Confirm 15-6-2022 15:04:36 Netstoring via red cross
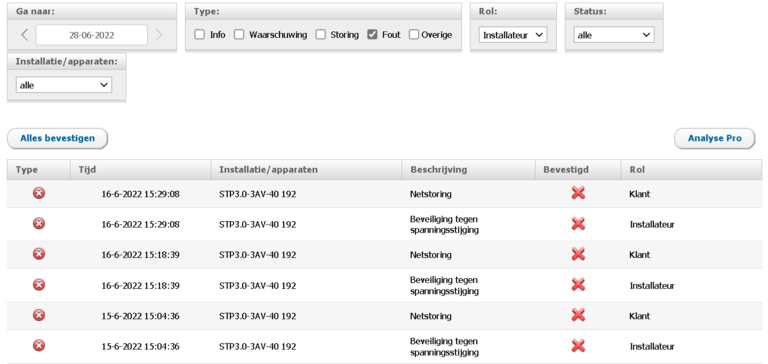Screen dimensions: 768x364 (x=578, y=315)
